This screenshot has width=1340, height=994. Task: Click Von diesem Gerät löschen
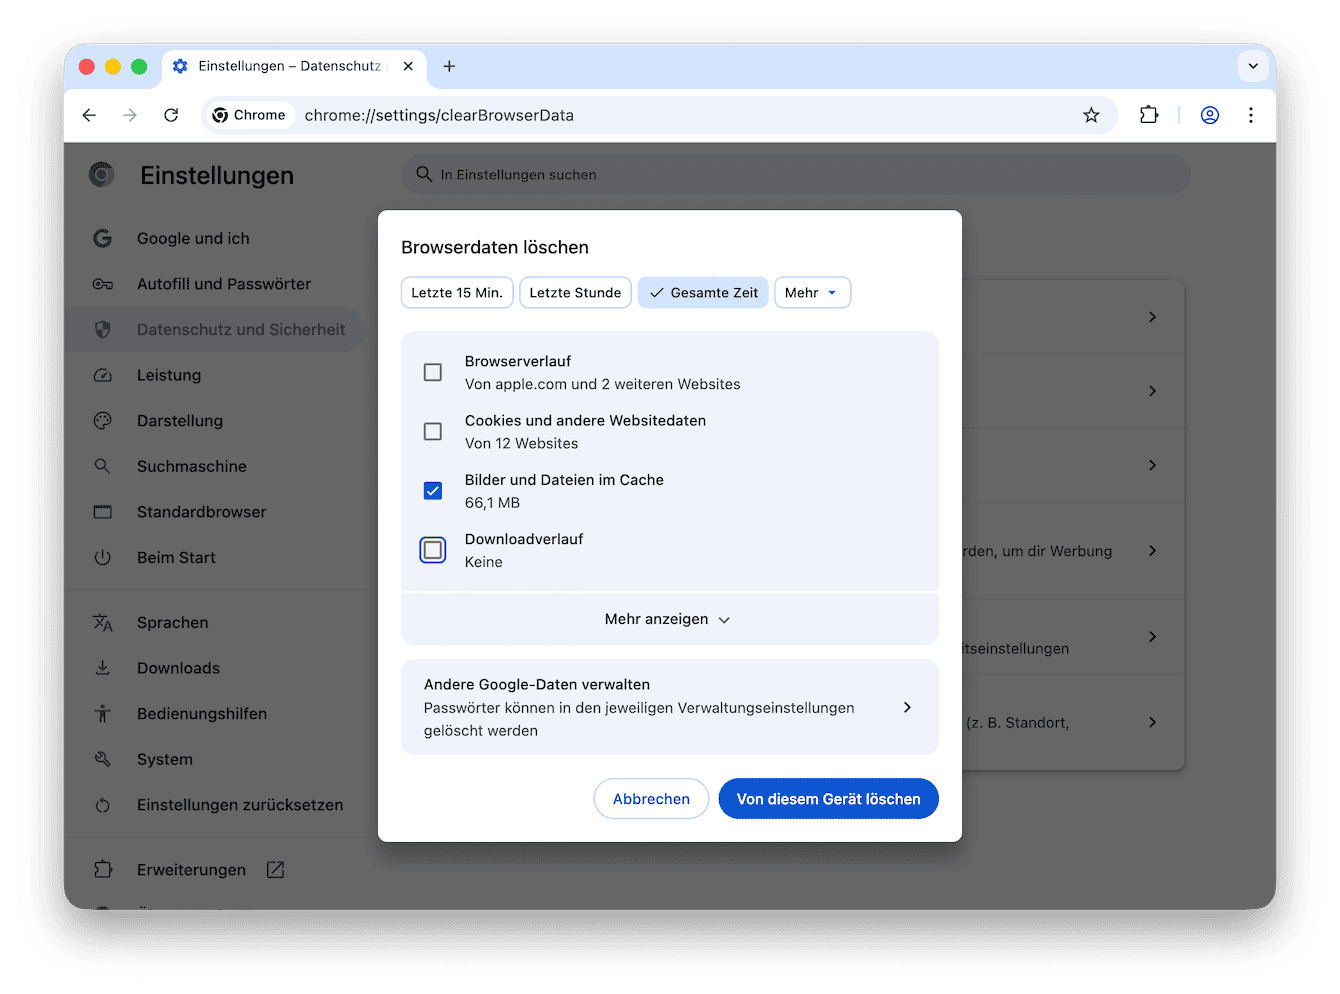tap(828, 798)
